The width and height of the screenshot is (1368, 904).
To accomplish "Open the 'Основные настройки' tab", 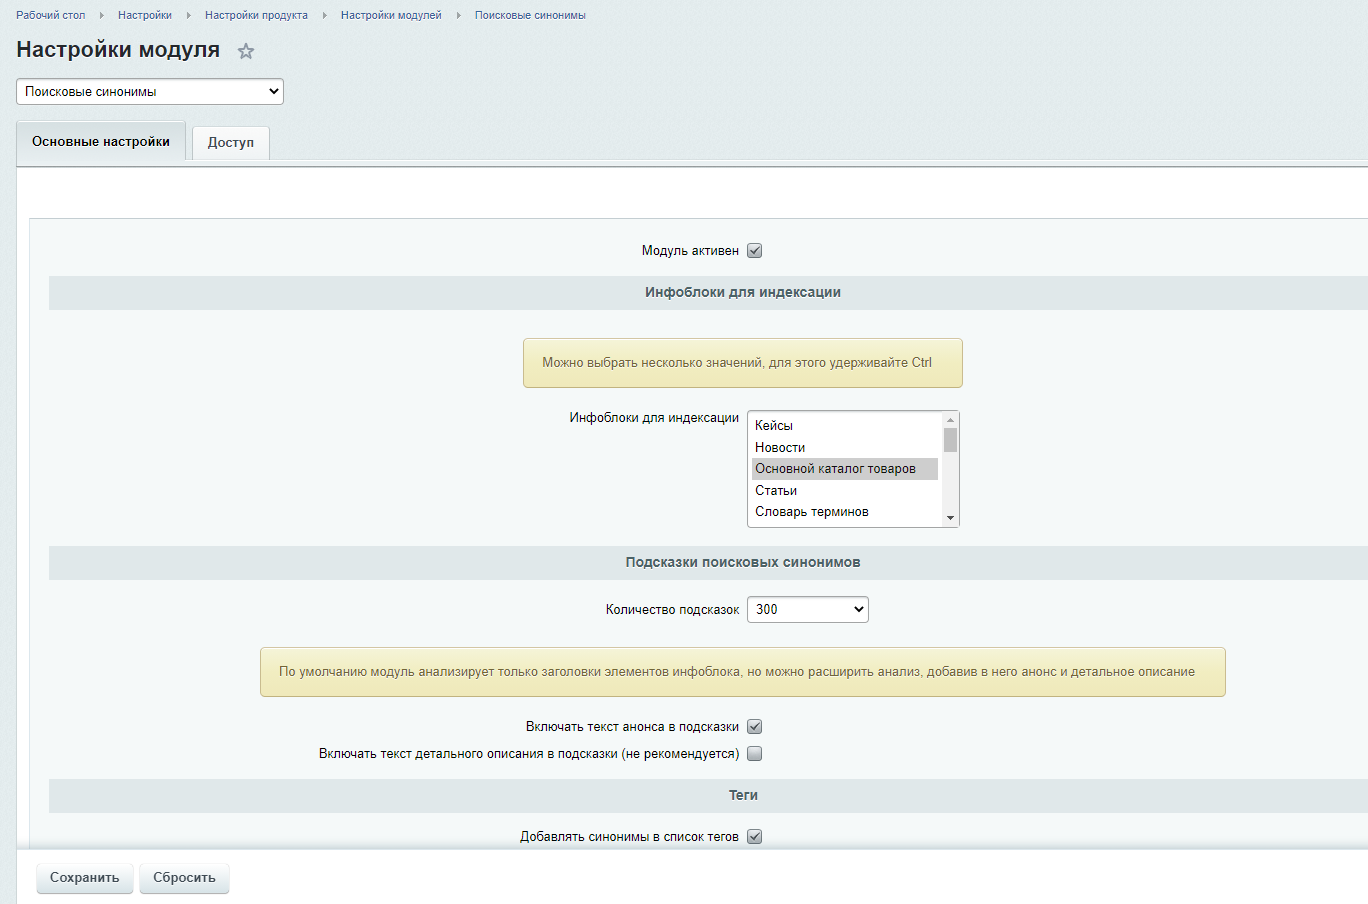I will pyautogui.click(x=101, y=142).
